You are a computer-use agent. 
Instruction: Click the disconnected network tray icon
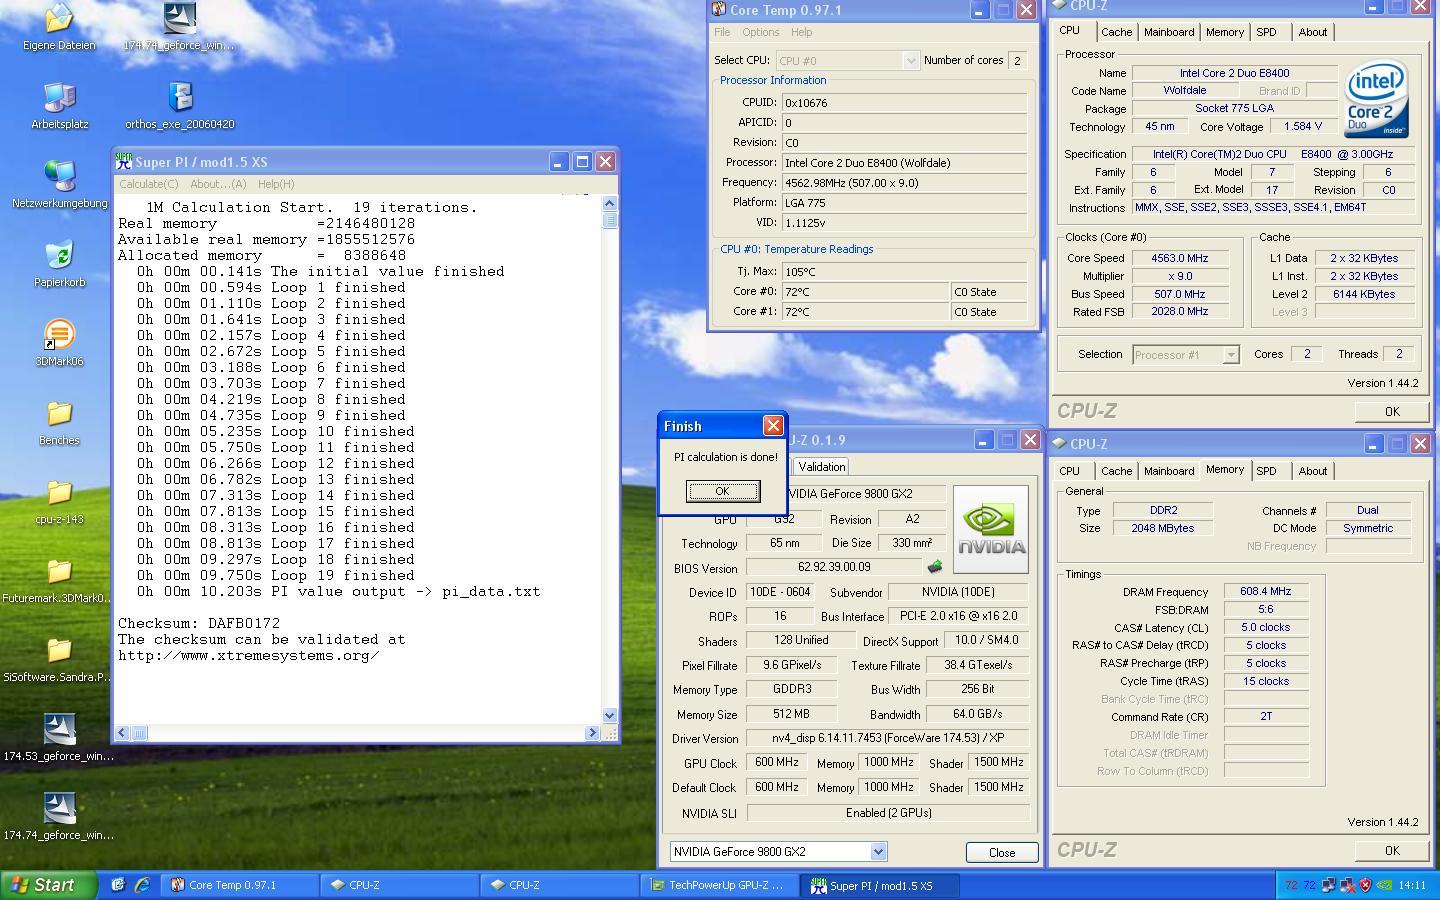click(x=1347, y=885)
